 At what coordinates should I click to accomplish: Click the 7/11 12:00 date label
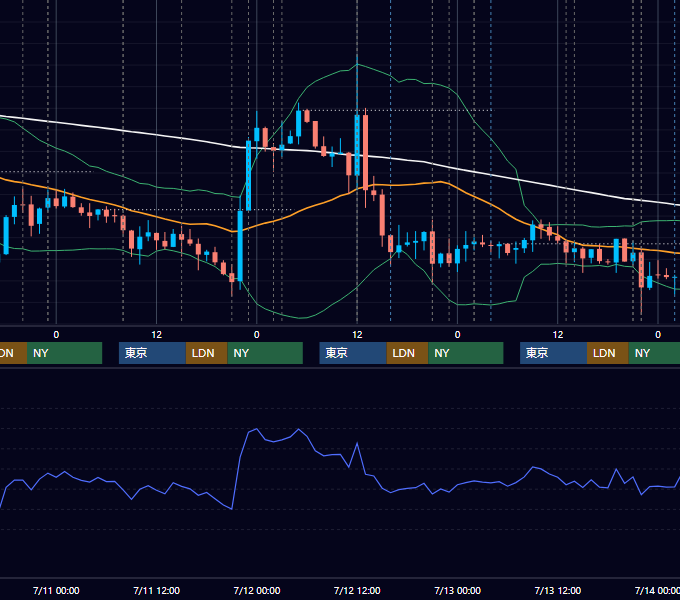157,590
